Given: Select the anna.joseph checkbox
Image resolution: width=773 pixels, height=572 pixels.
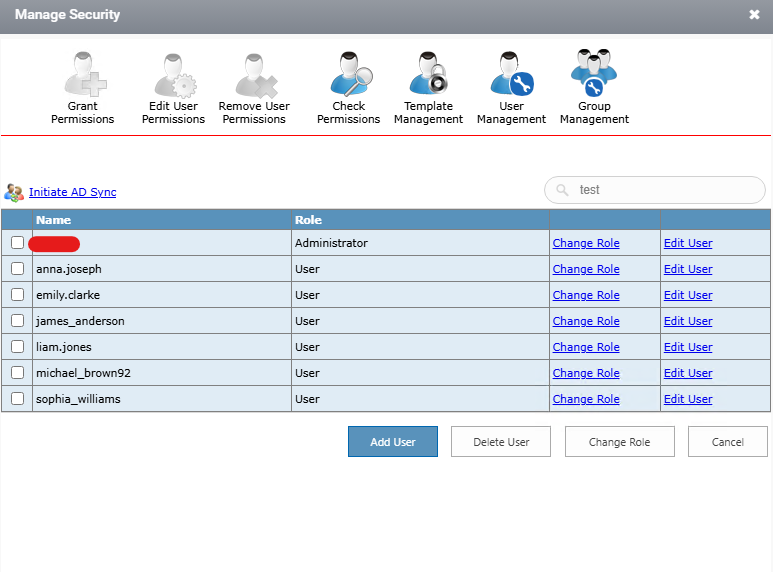Looking at the screenshot, I should point(17,269).
